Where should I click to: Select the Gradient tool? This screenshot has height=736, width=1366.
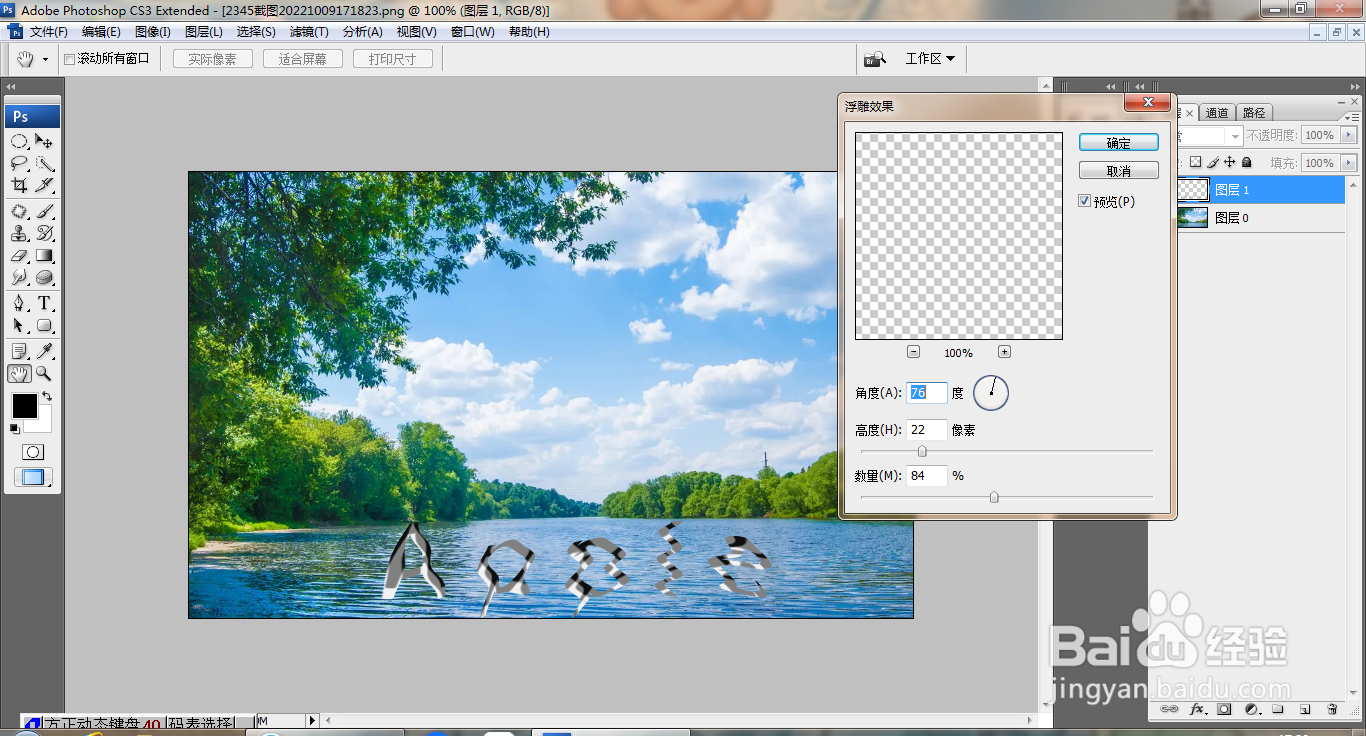pyautogui.click(x=45, y=255)
